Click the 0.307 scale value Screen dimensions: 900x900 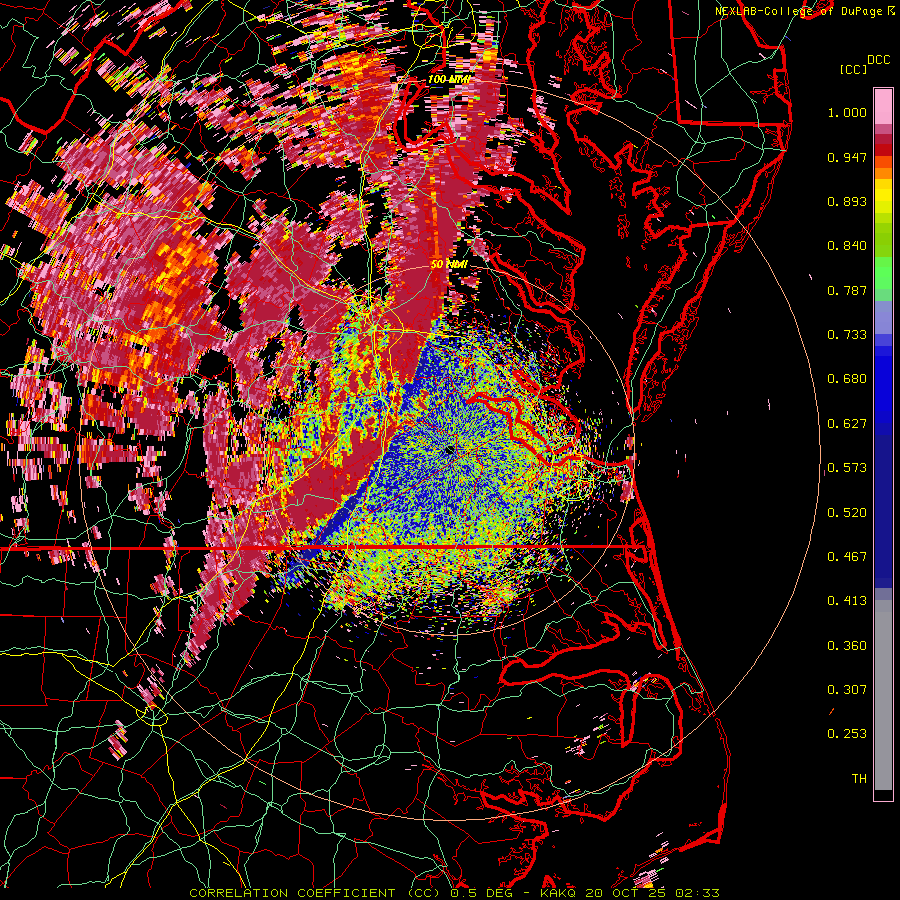[x=847, y=690]
